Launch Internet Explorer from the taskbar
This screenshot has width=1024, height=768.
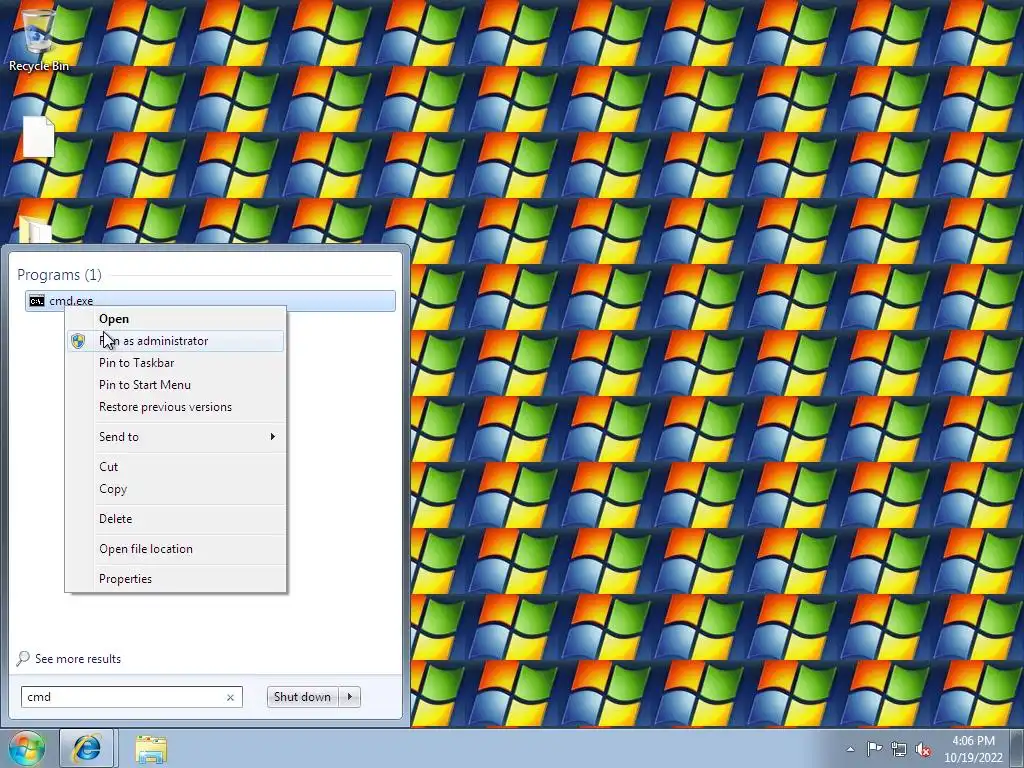[x=87, y=748]
